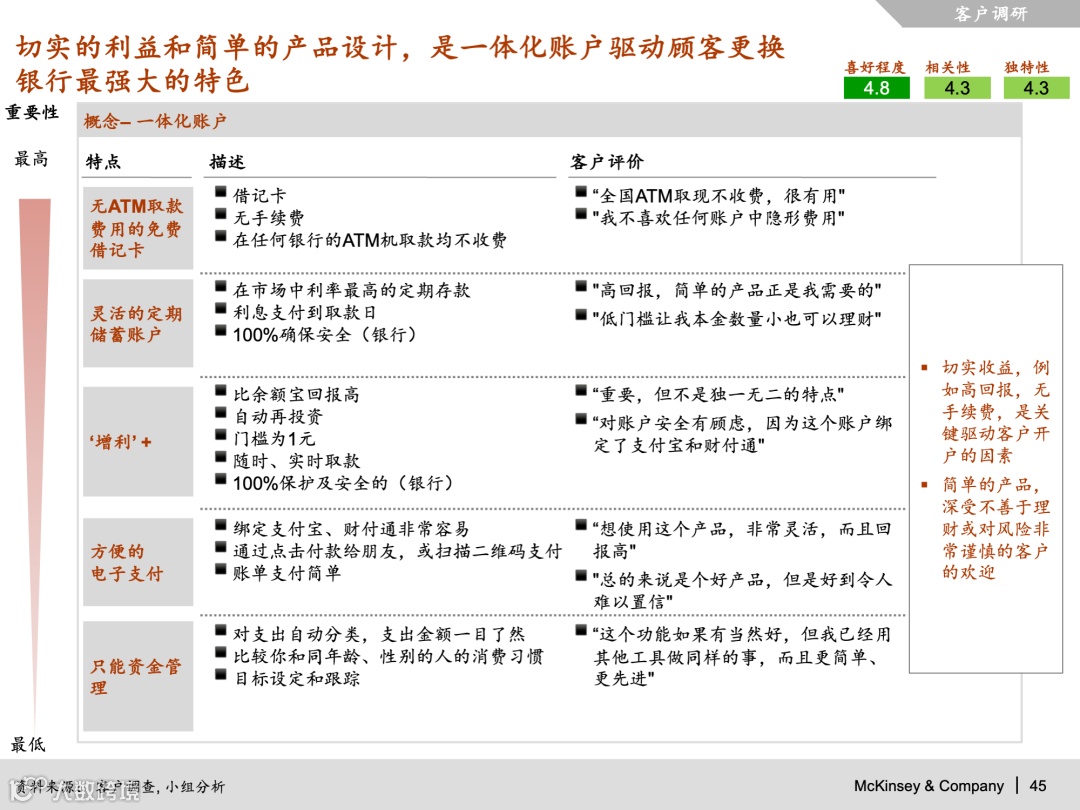Click 100%确保安全（银行）
The width and height of the screenshot is (1080, 810).
[325, 334]
